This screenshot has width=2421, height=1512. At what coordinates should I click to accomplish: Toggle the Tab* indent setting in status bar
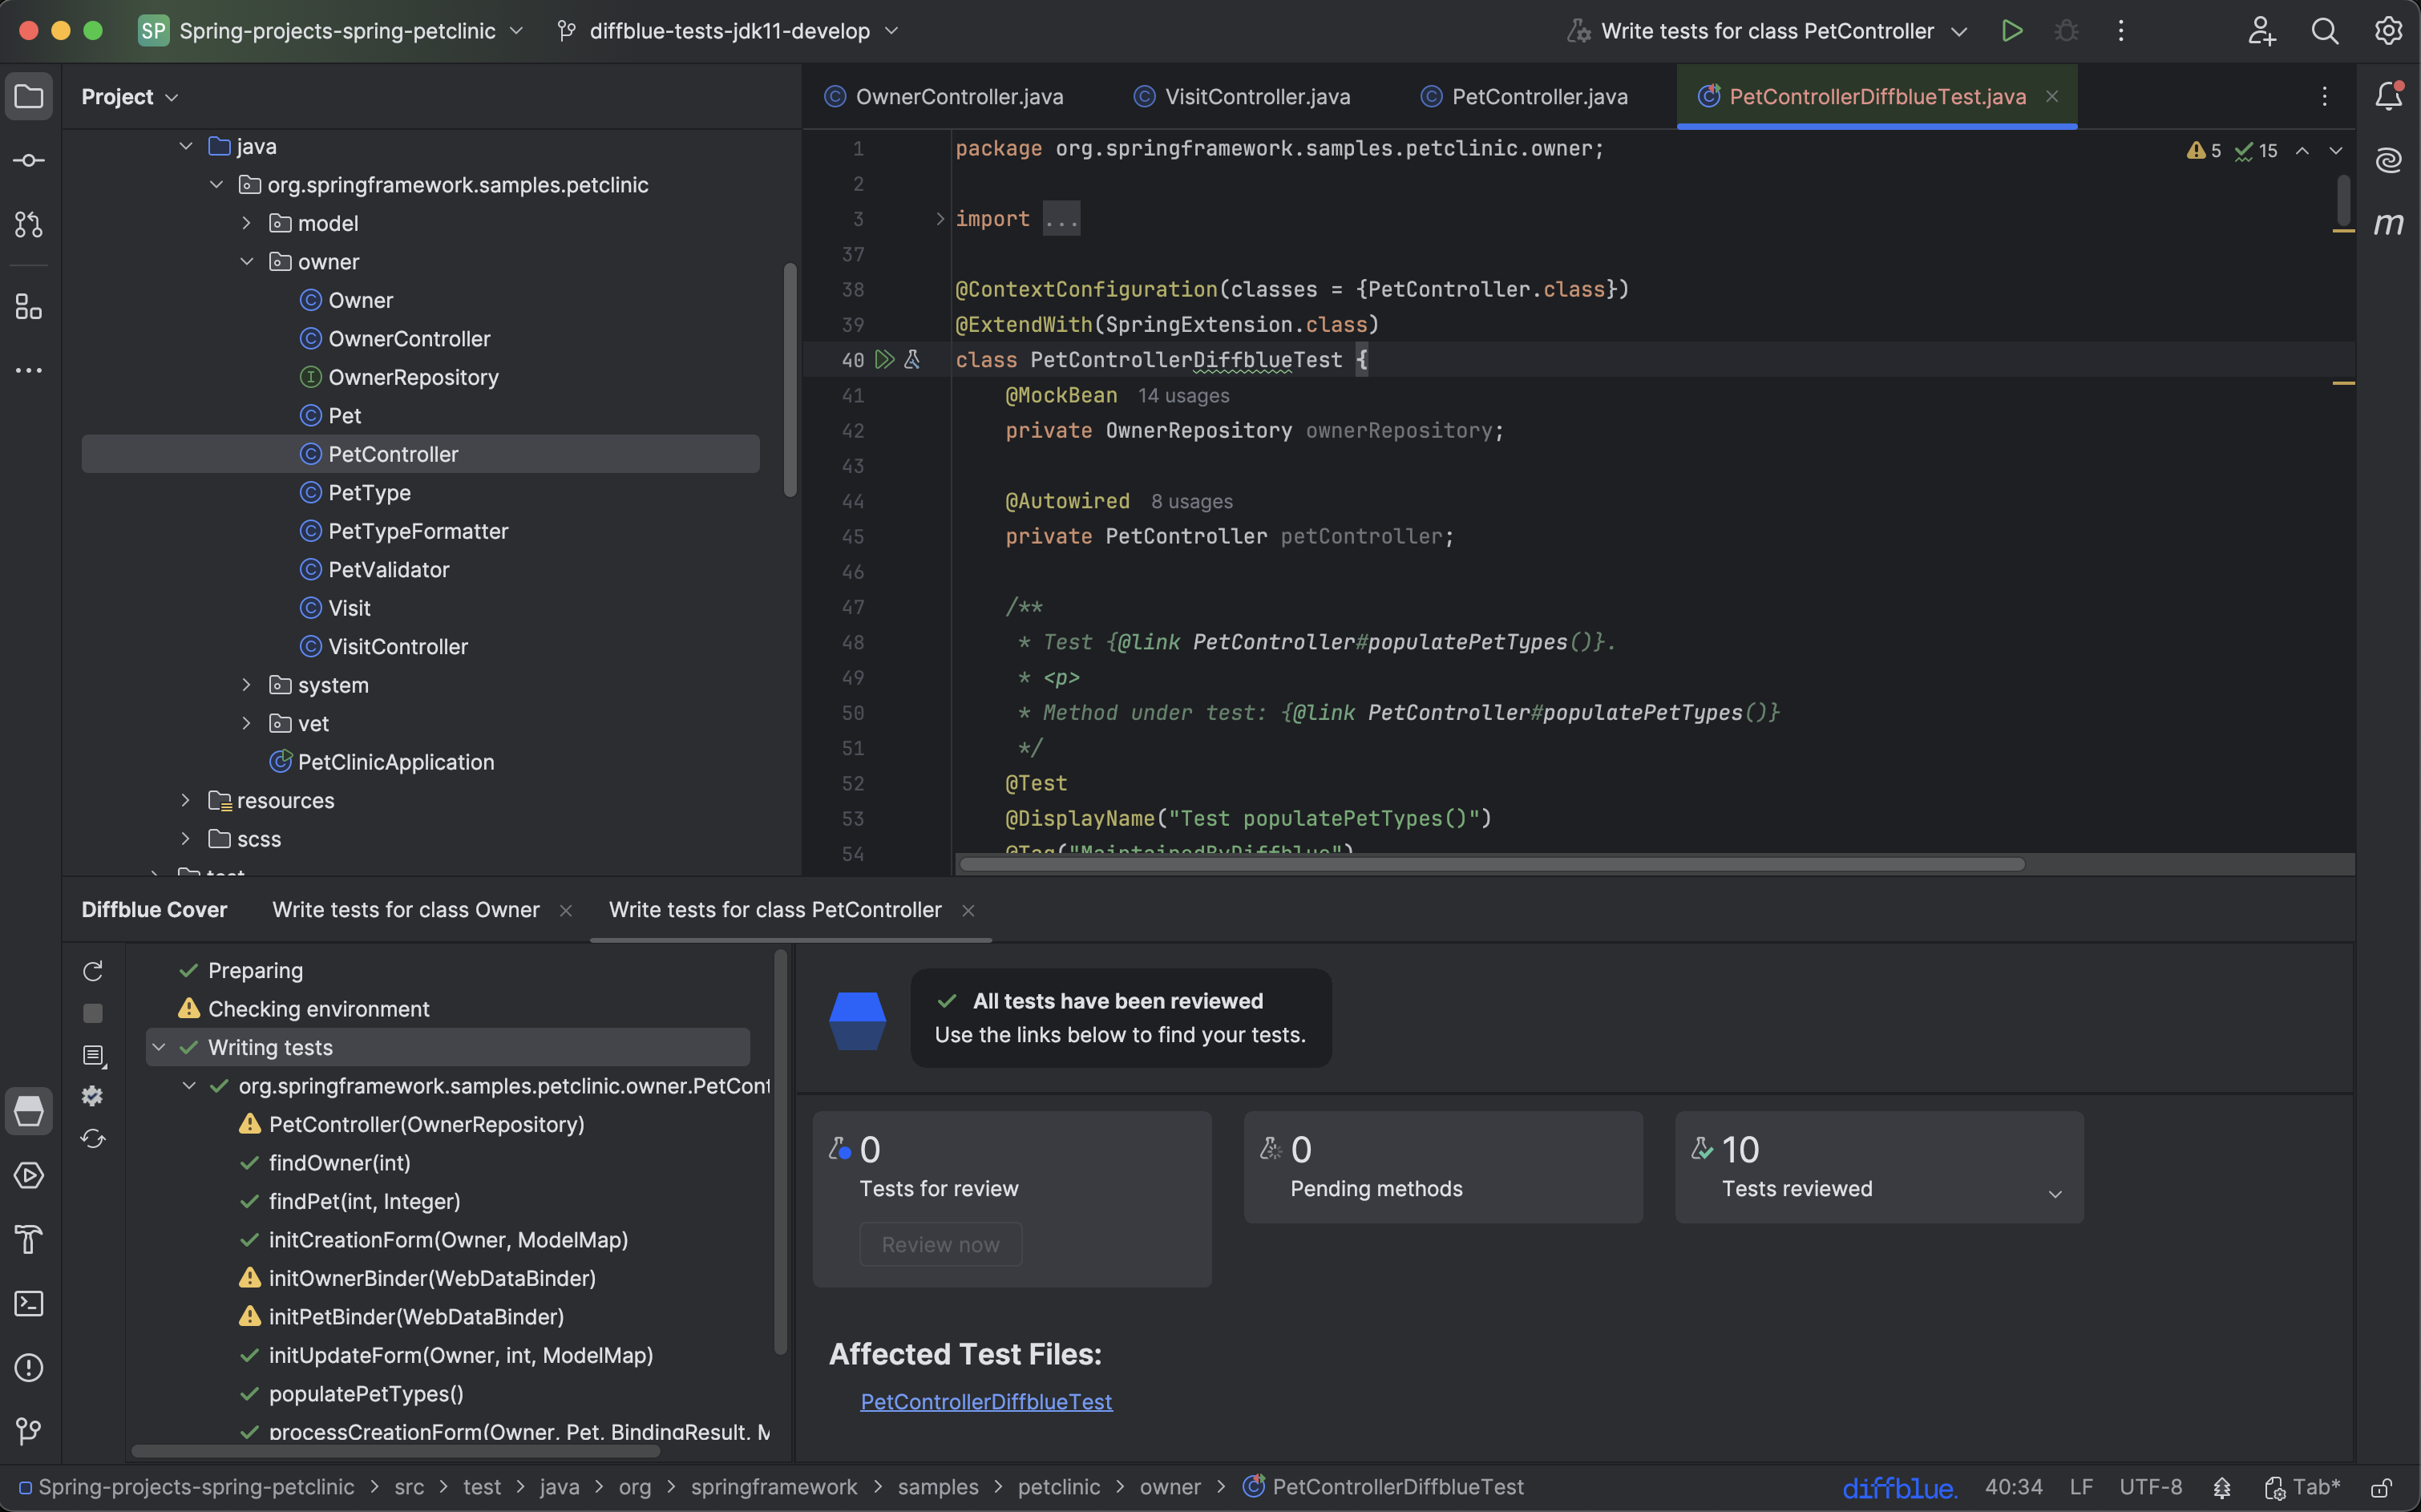(x=2302, y=1488)
